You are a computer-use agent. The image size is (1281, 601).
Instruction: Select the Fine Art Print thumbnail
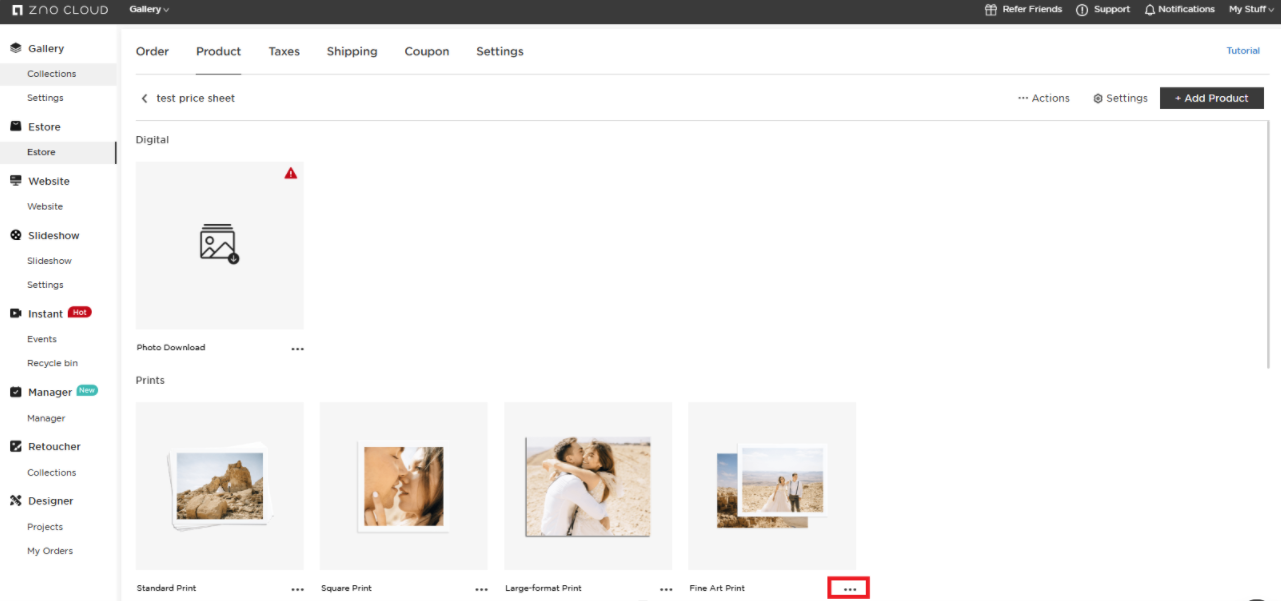pyautogui.click(x=771, y=486)
